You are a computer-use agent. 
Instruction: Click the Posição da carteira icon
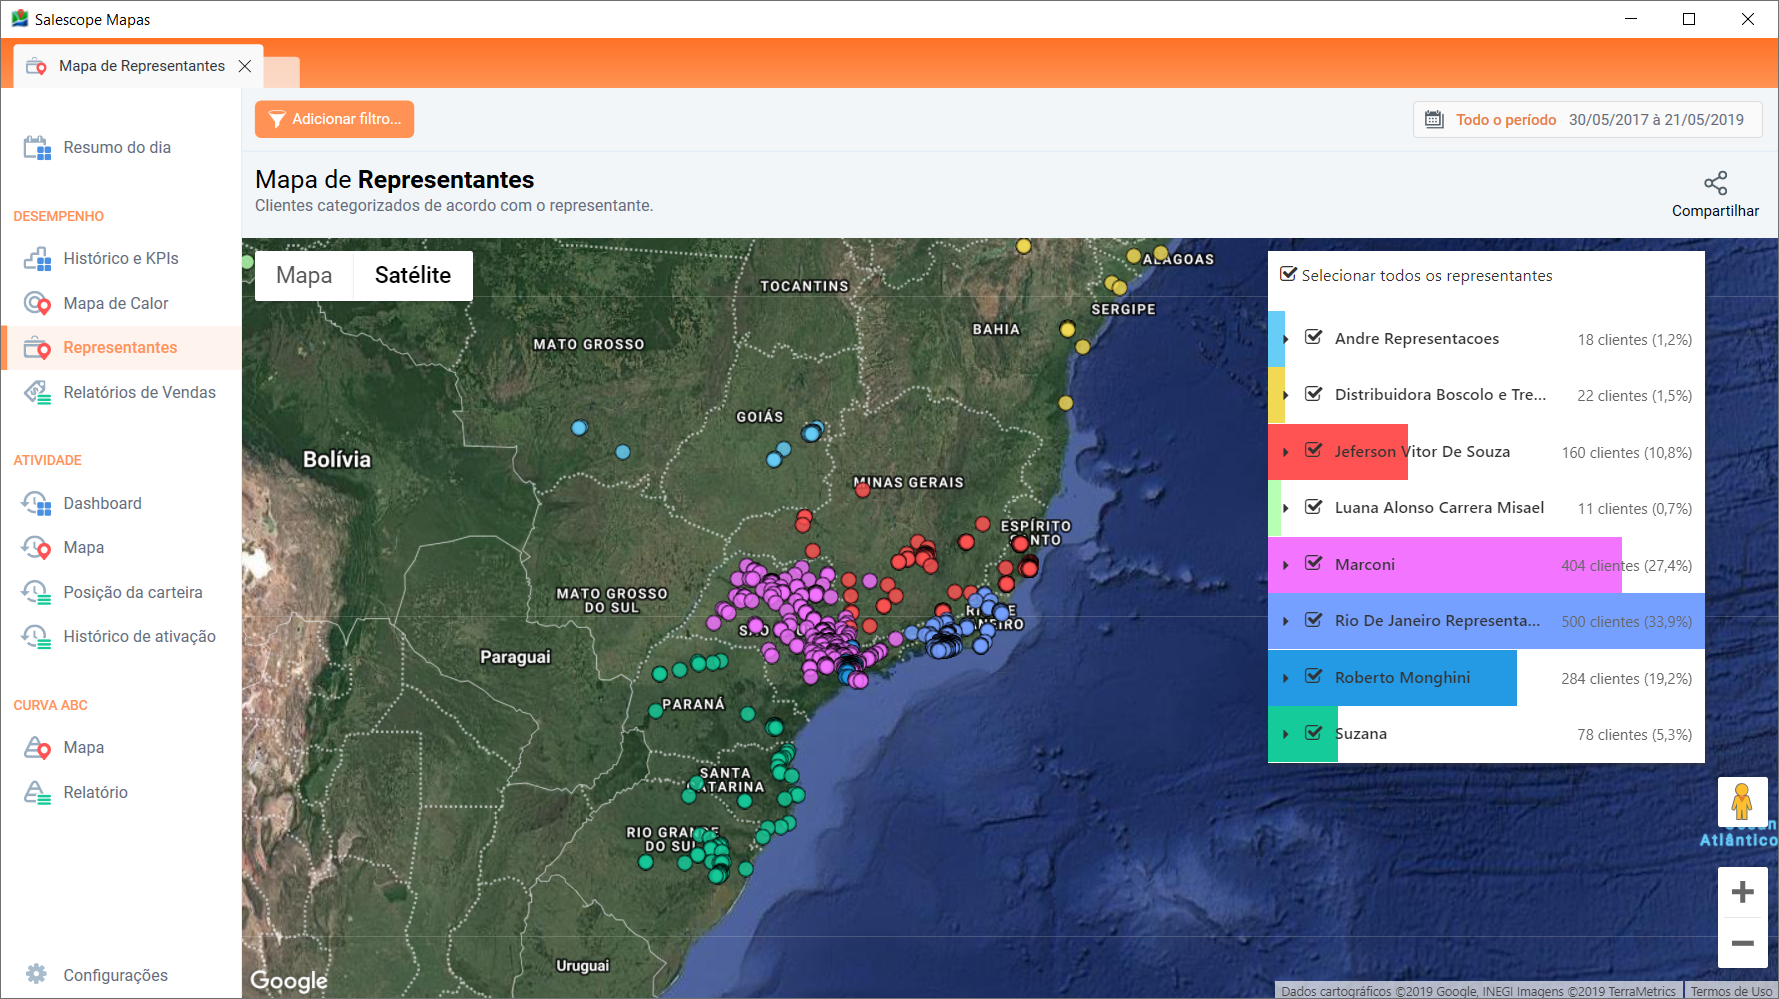[x=37, y=592]
